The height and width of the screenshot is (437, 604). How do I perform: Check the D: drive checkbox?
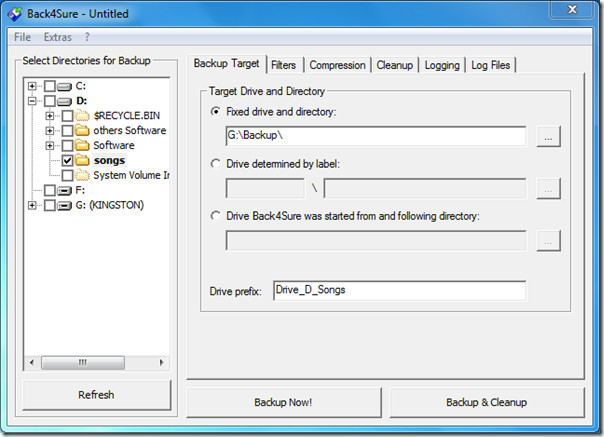coord(50,101)
